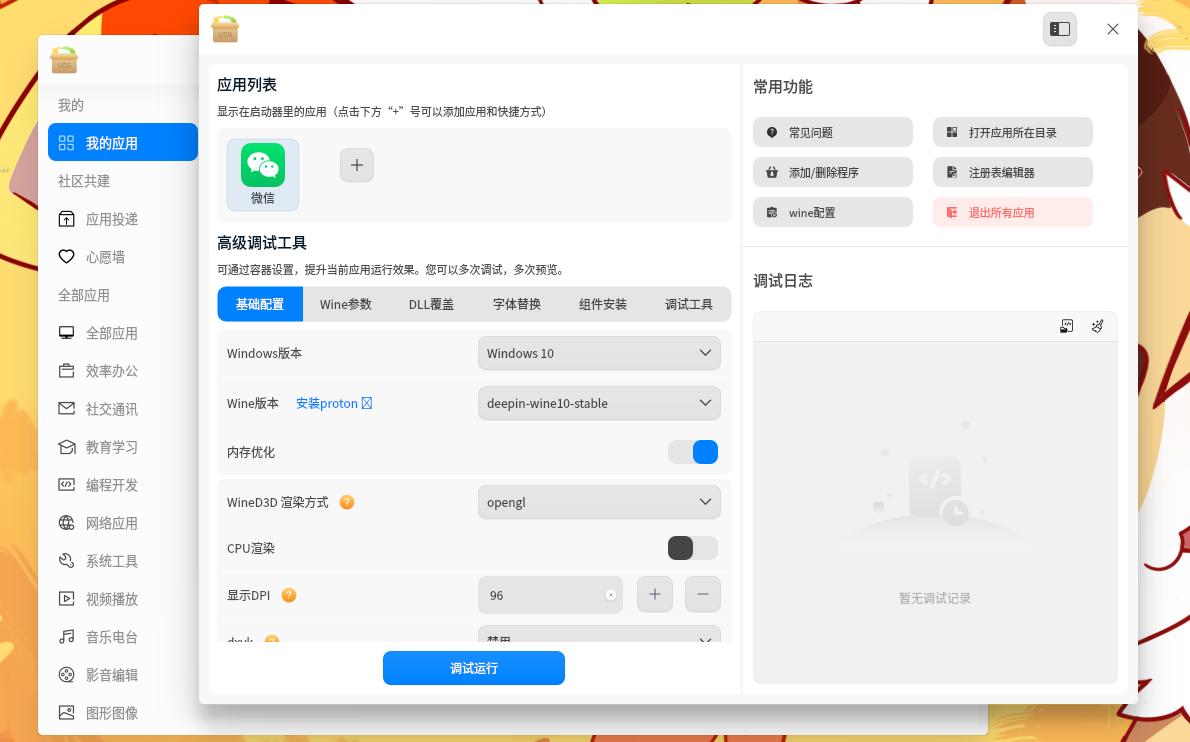Select 我的应用 in the sidebar
This screenshot has height=742, width=1190.
pyautogui.click(x=123, y=142)
